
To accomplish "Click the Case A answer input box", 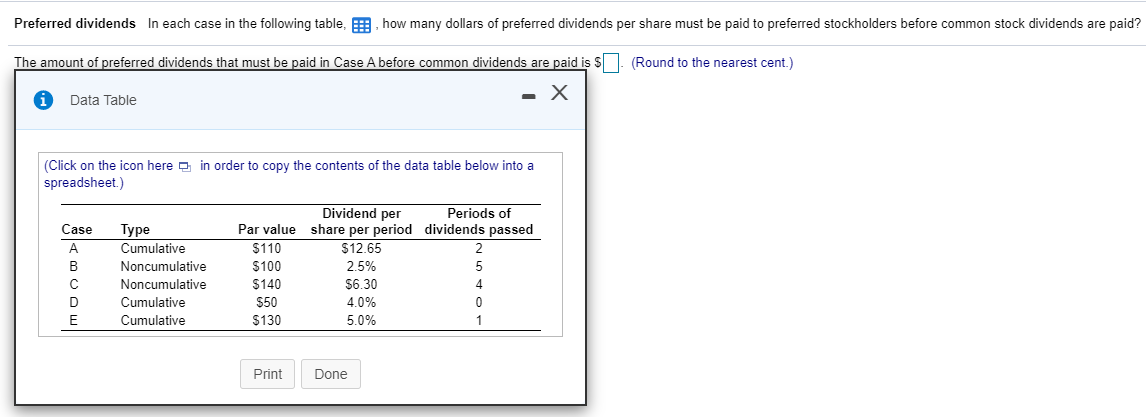I will click(612, 63).
